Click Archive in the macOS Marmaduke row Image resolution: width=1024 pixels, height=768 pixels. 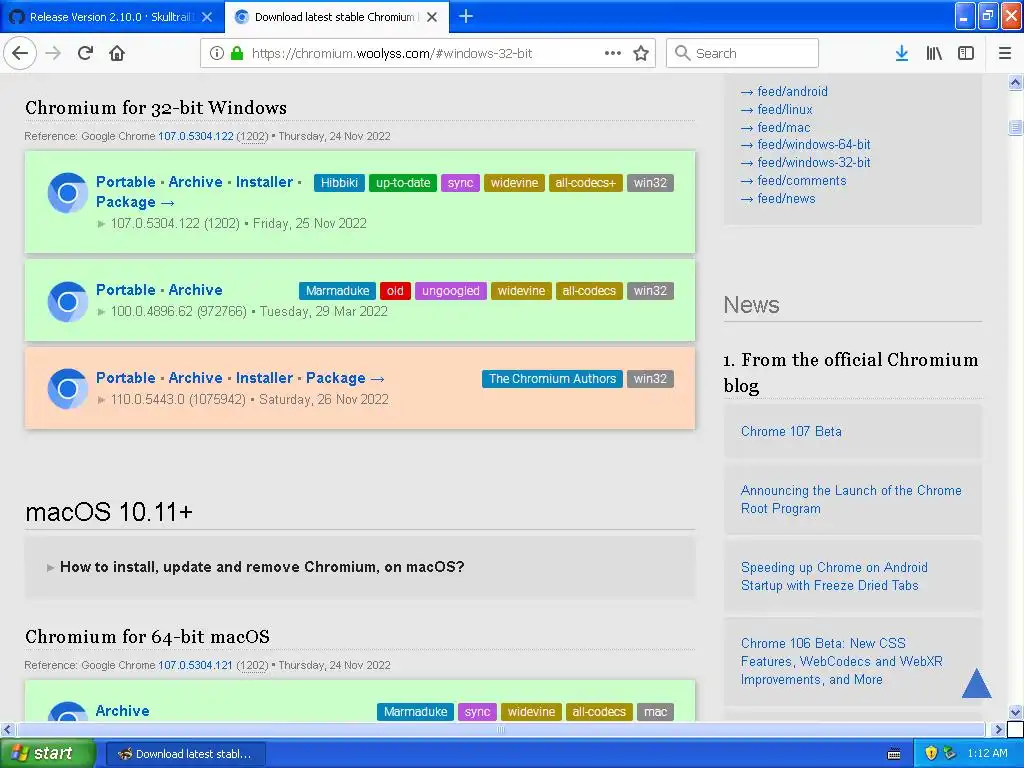tap(122, 711)
